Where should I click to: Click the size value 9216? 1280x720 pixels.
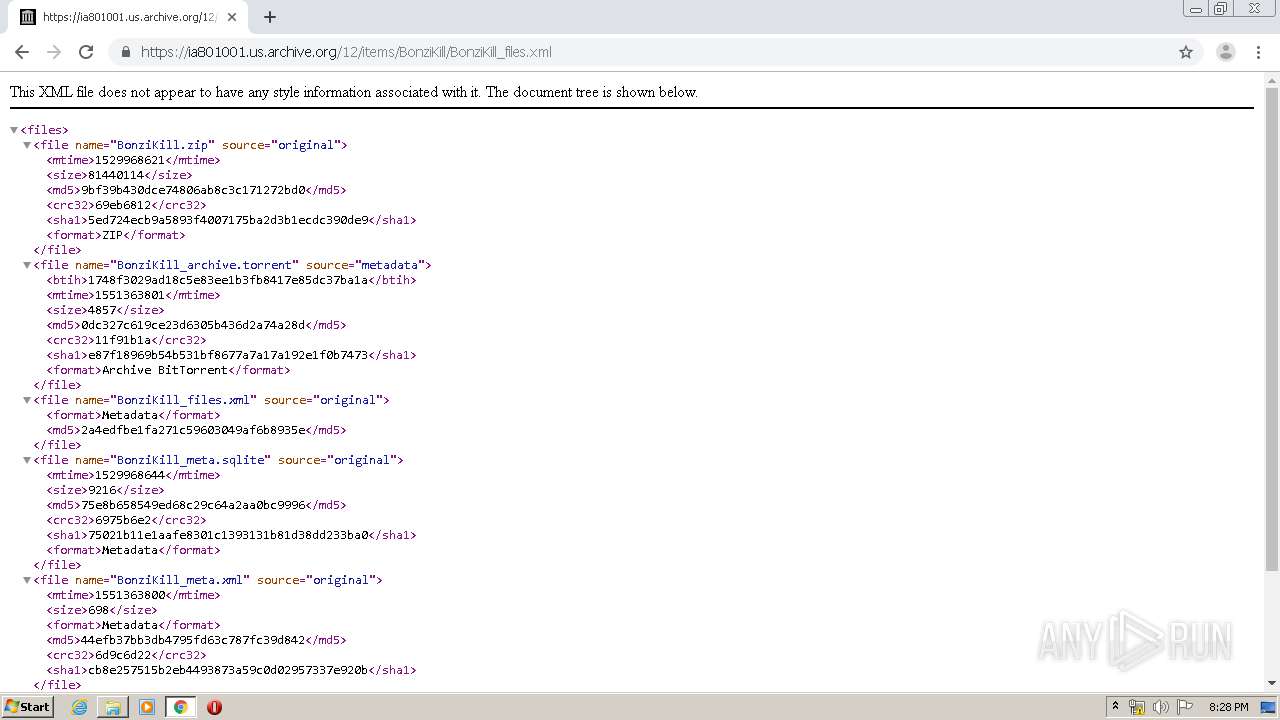102,490
